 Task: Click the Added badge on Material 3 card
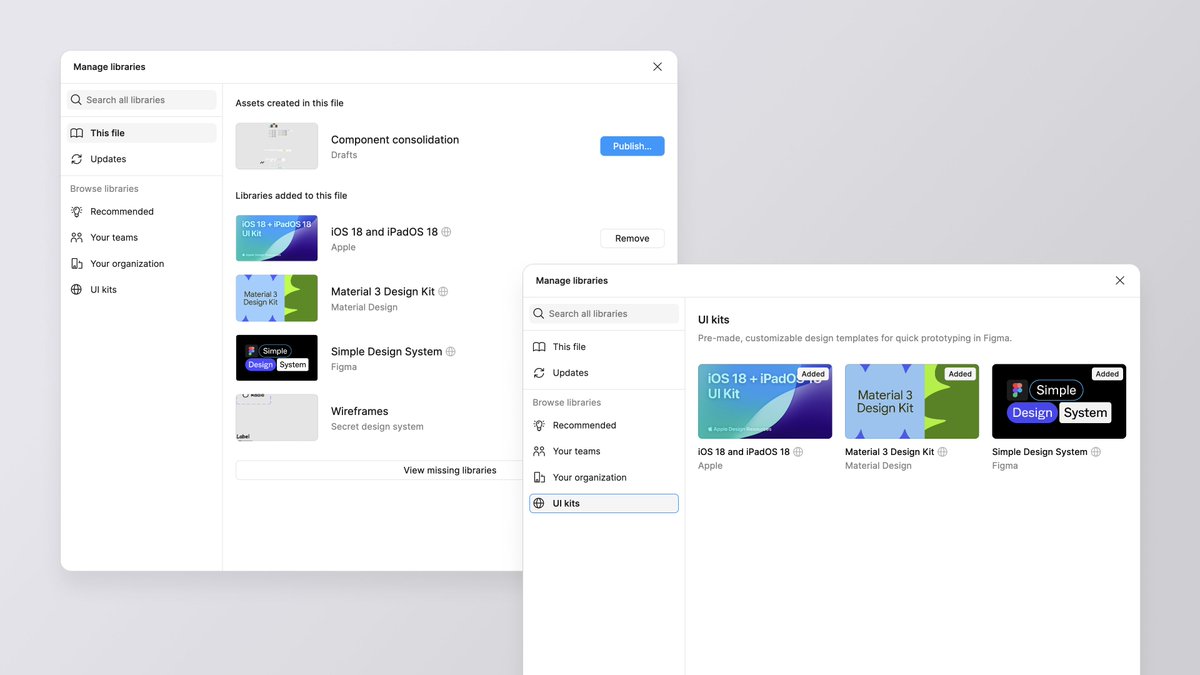pyautogui.click(x=960, y=374)
